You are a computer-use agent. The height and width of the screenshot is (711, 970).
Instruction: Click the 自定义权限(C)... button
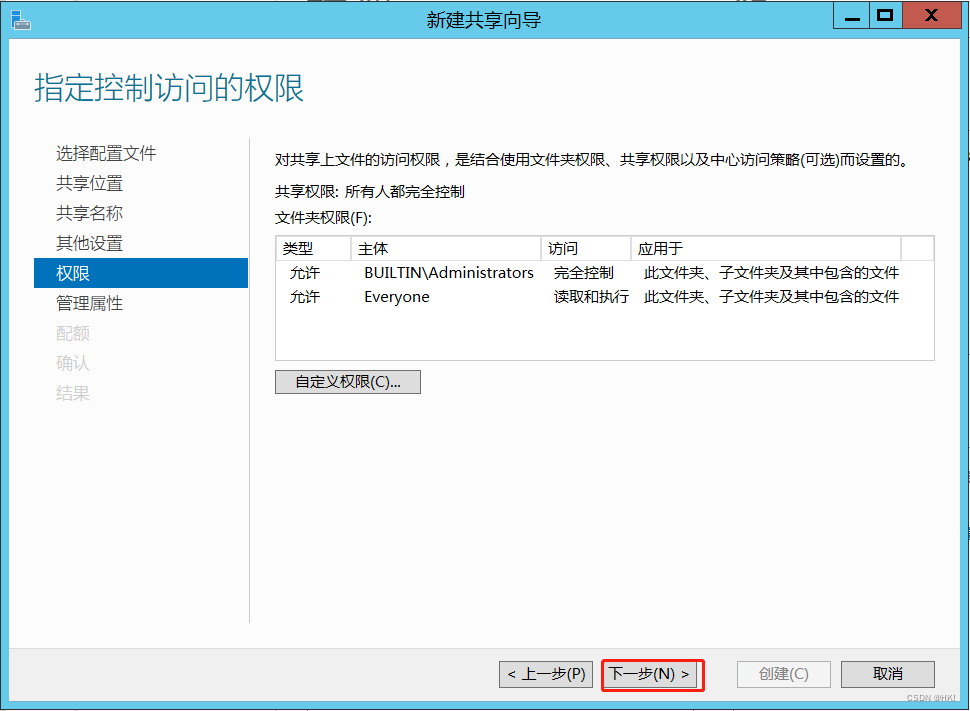[348, 382]
